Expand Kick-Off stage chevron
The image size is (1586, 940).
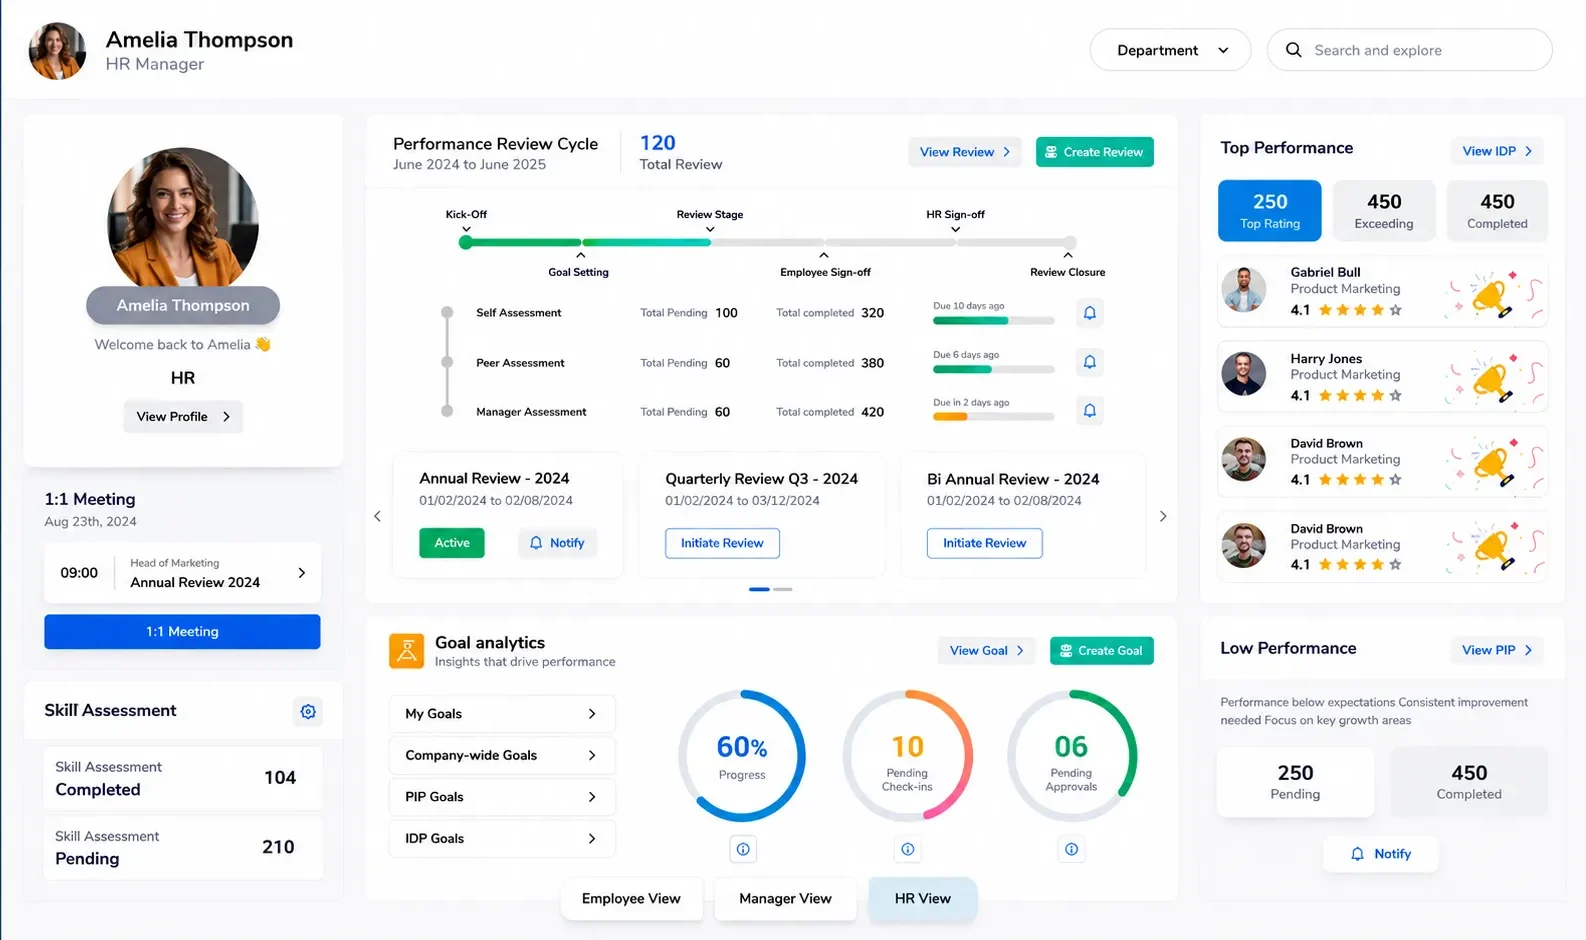tap(466, 230)
